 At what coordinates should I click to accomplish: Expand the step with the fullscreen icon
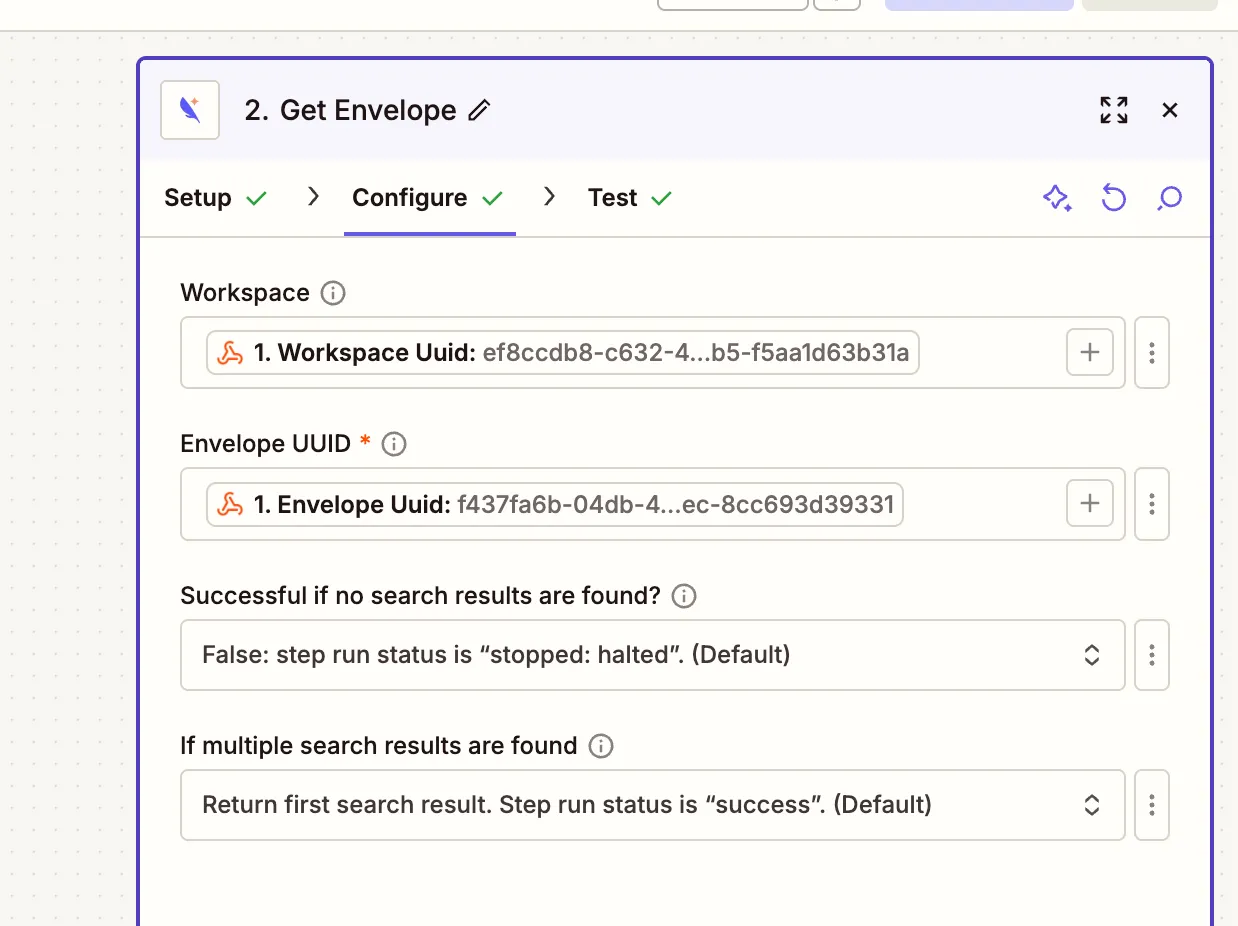[x=1113, y=110]
